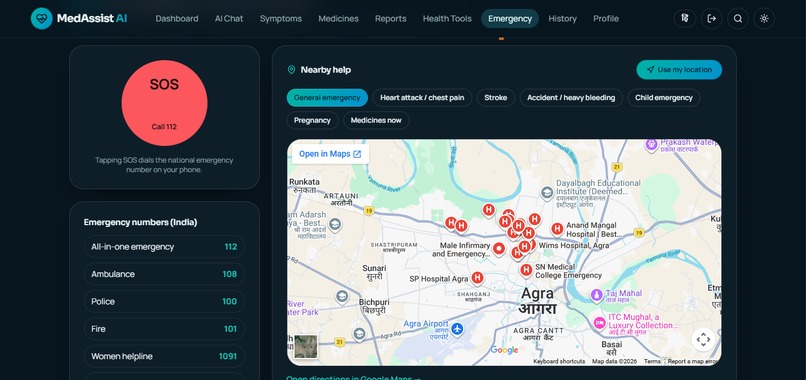
Task: Click the SP Hospital Agra marker
Action: pos(477,278)
